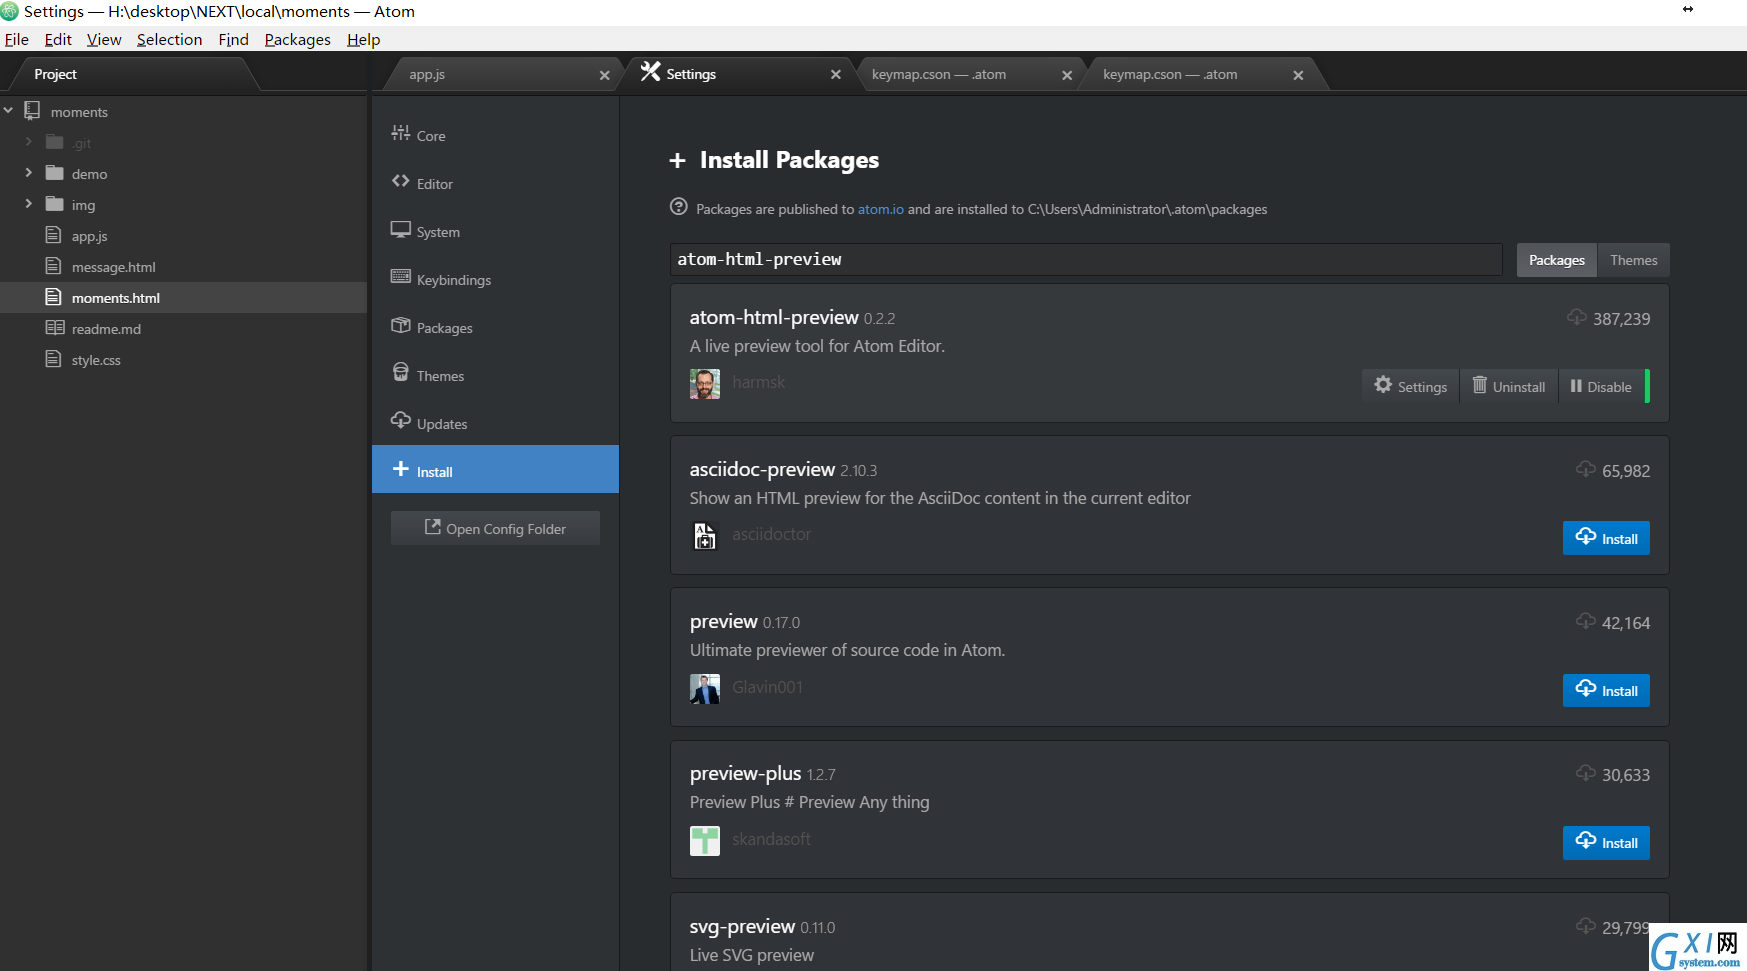
Task: Close the Settings tab
Action: (x=835, y=75)
